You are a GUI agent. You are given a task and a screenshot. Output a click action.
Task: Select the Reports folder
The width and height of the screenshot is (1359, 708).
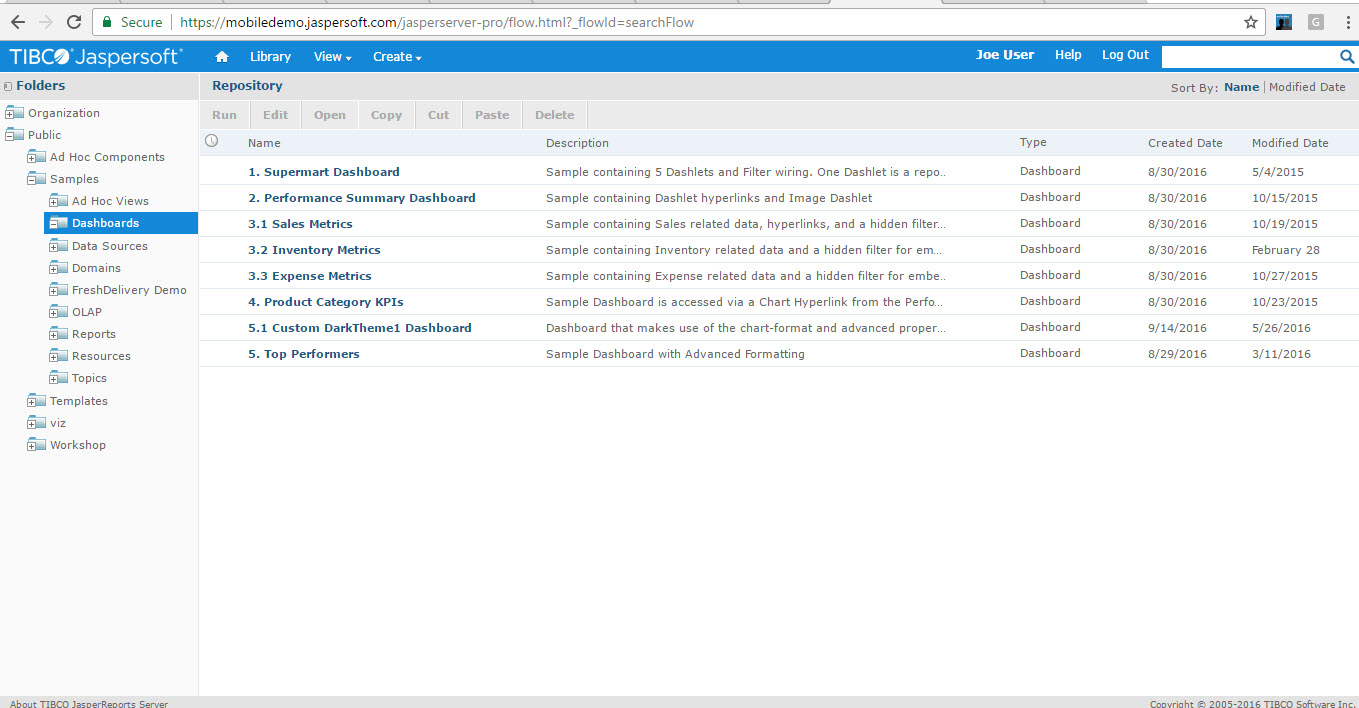[94, 334]
